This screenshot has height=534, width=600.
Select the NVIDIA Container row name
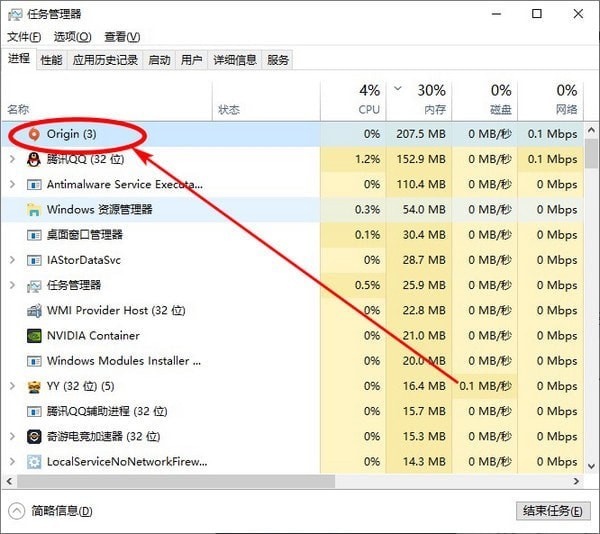click(x=93, y=336)
